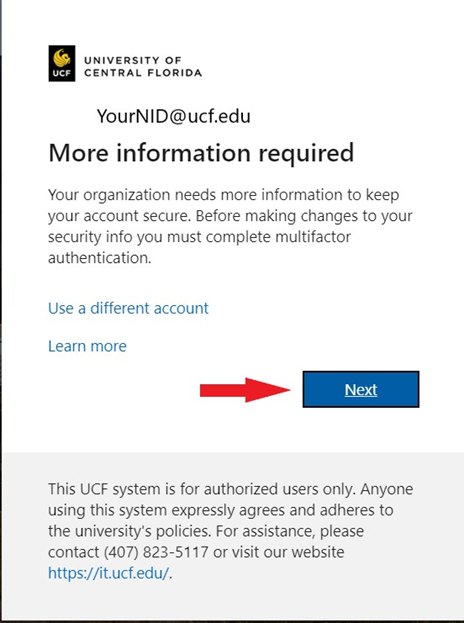Choose Use a different account

coord(128,308)
